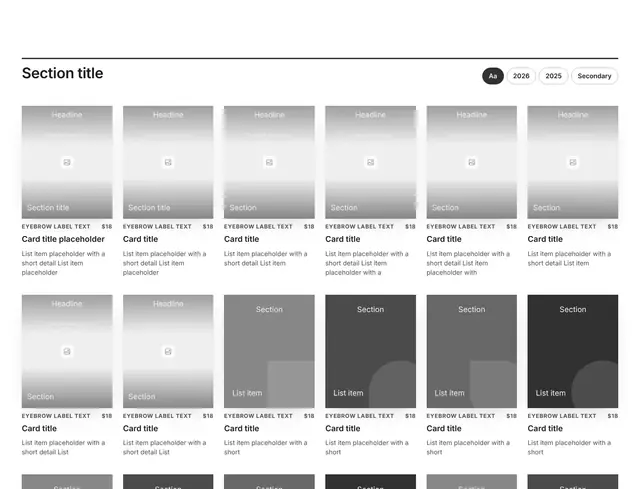Click image icon in Card title placeholder thumbnail

click(x=67, y=162)
